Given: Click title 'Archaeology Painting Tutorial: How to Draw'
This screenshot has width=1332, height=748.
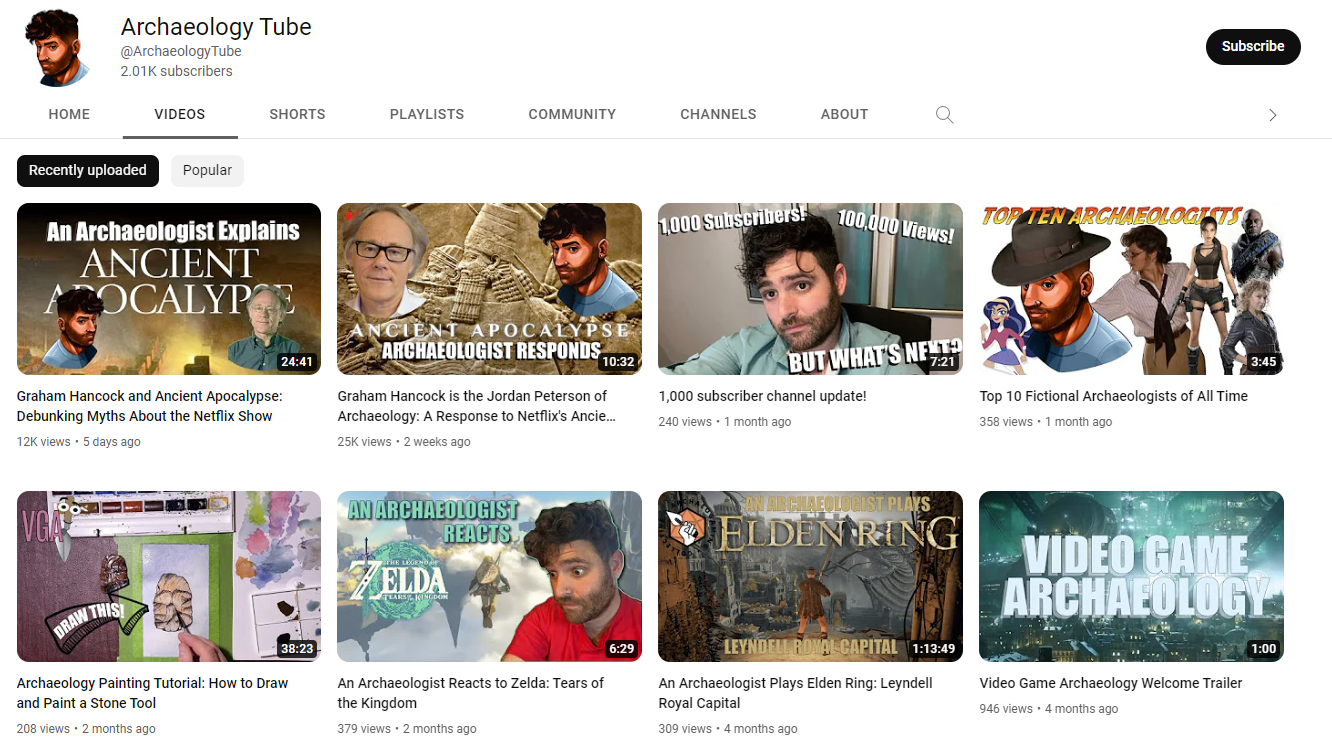Looking at the screenshot, I should point(152,693).
